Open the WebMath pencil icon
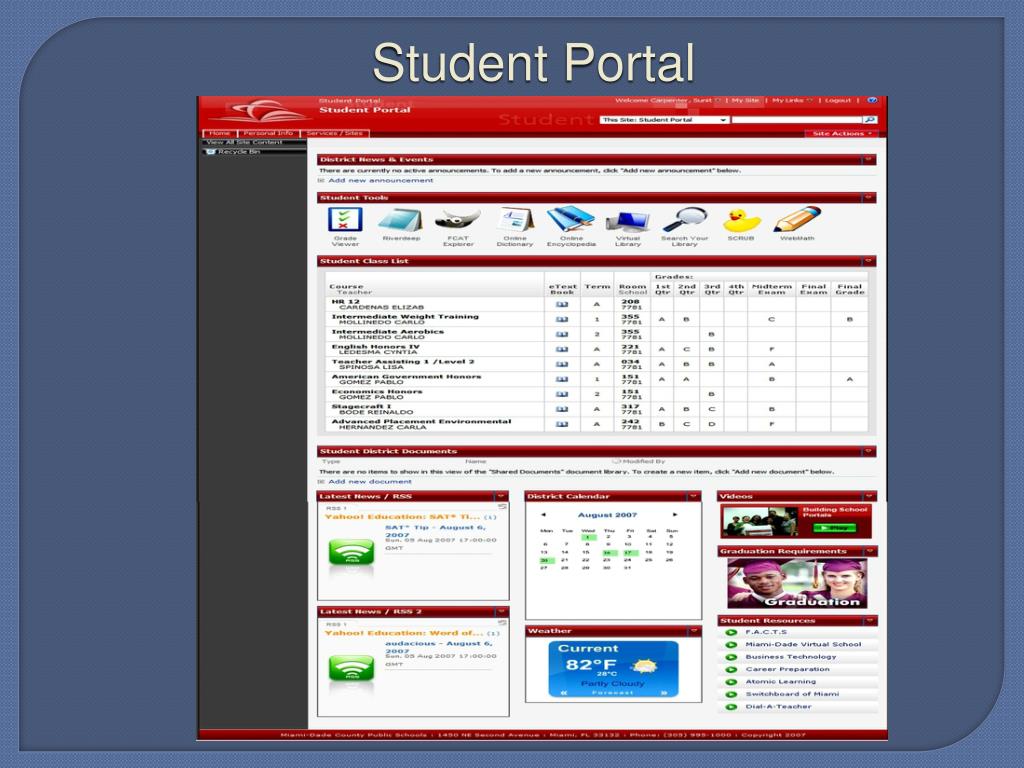The height and width of the screenshot is (768, 1024). click(x=797, y=220)
